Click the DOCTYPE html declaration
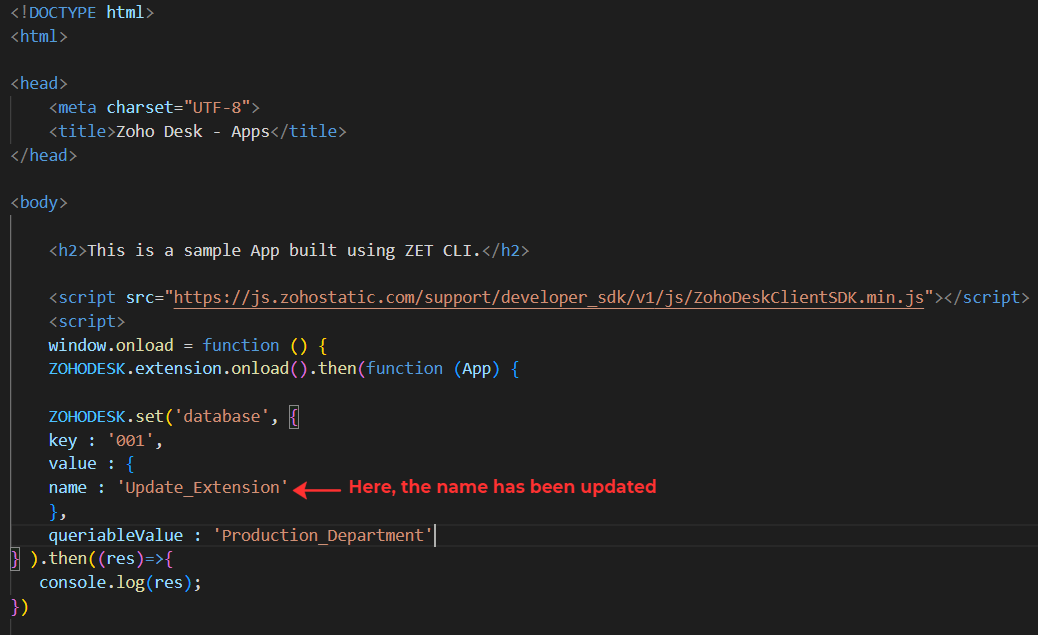The height and width of the screenshot is (635, 1038). (82, 13)
